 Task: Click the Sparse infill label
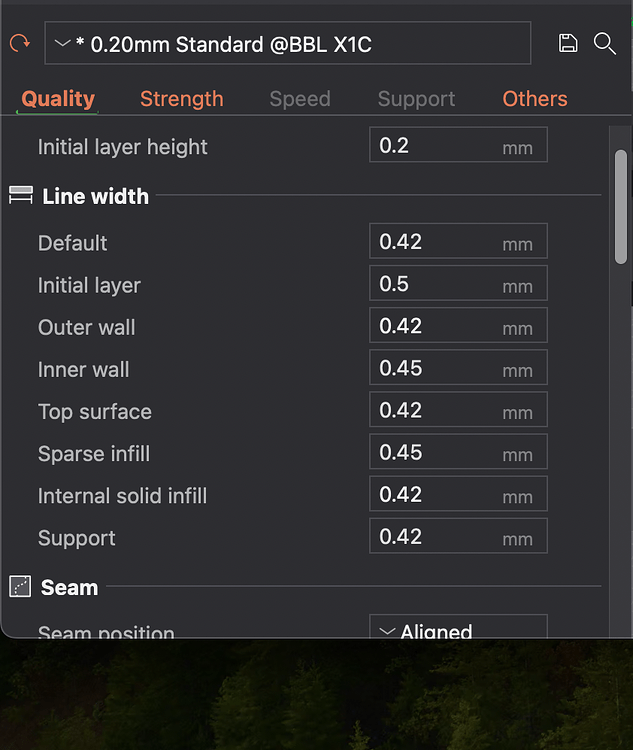click(x=94, y=454)
